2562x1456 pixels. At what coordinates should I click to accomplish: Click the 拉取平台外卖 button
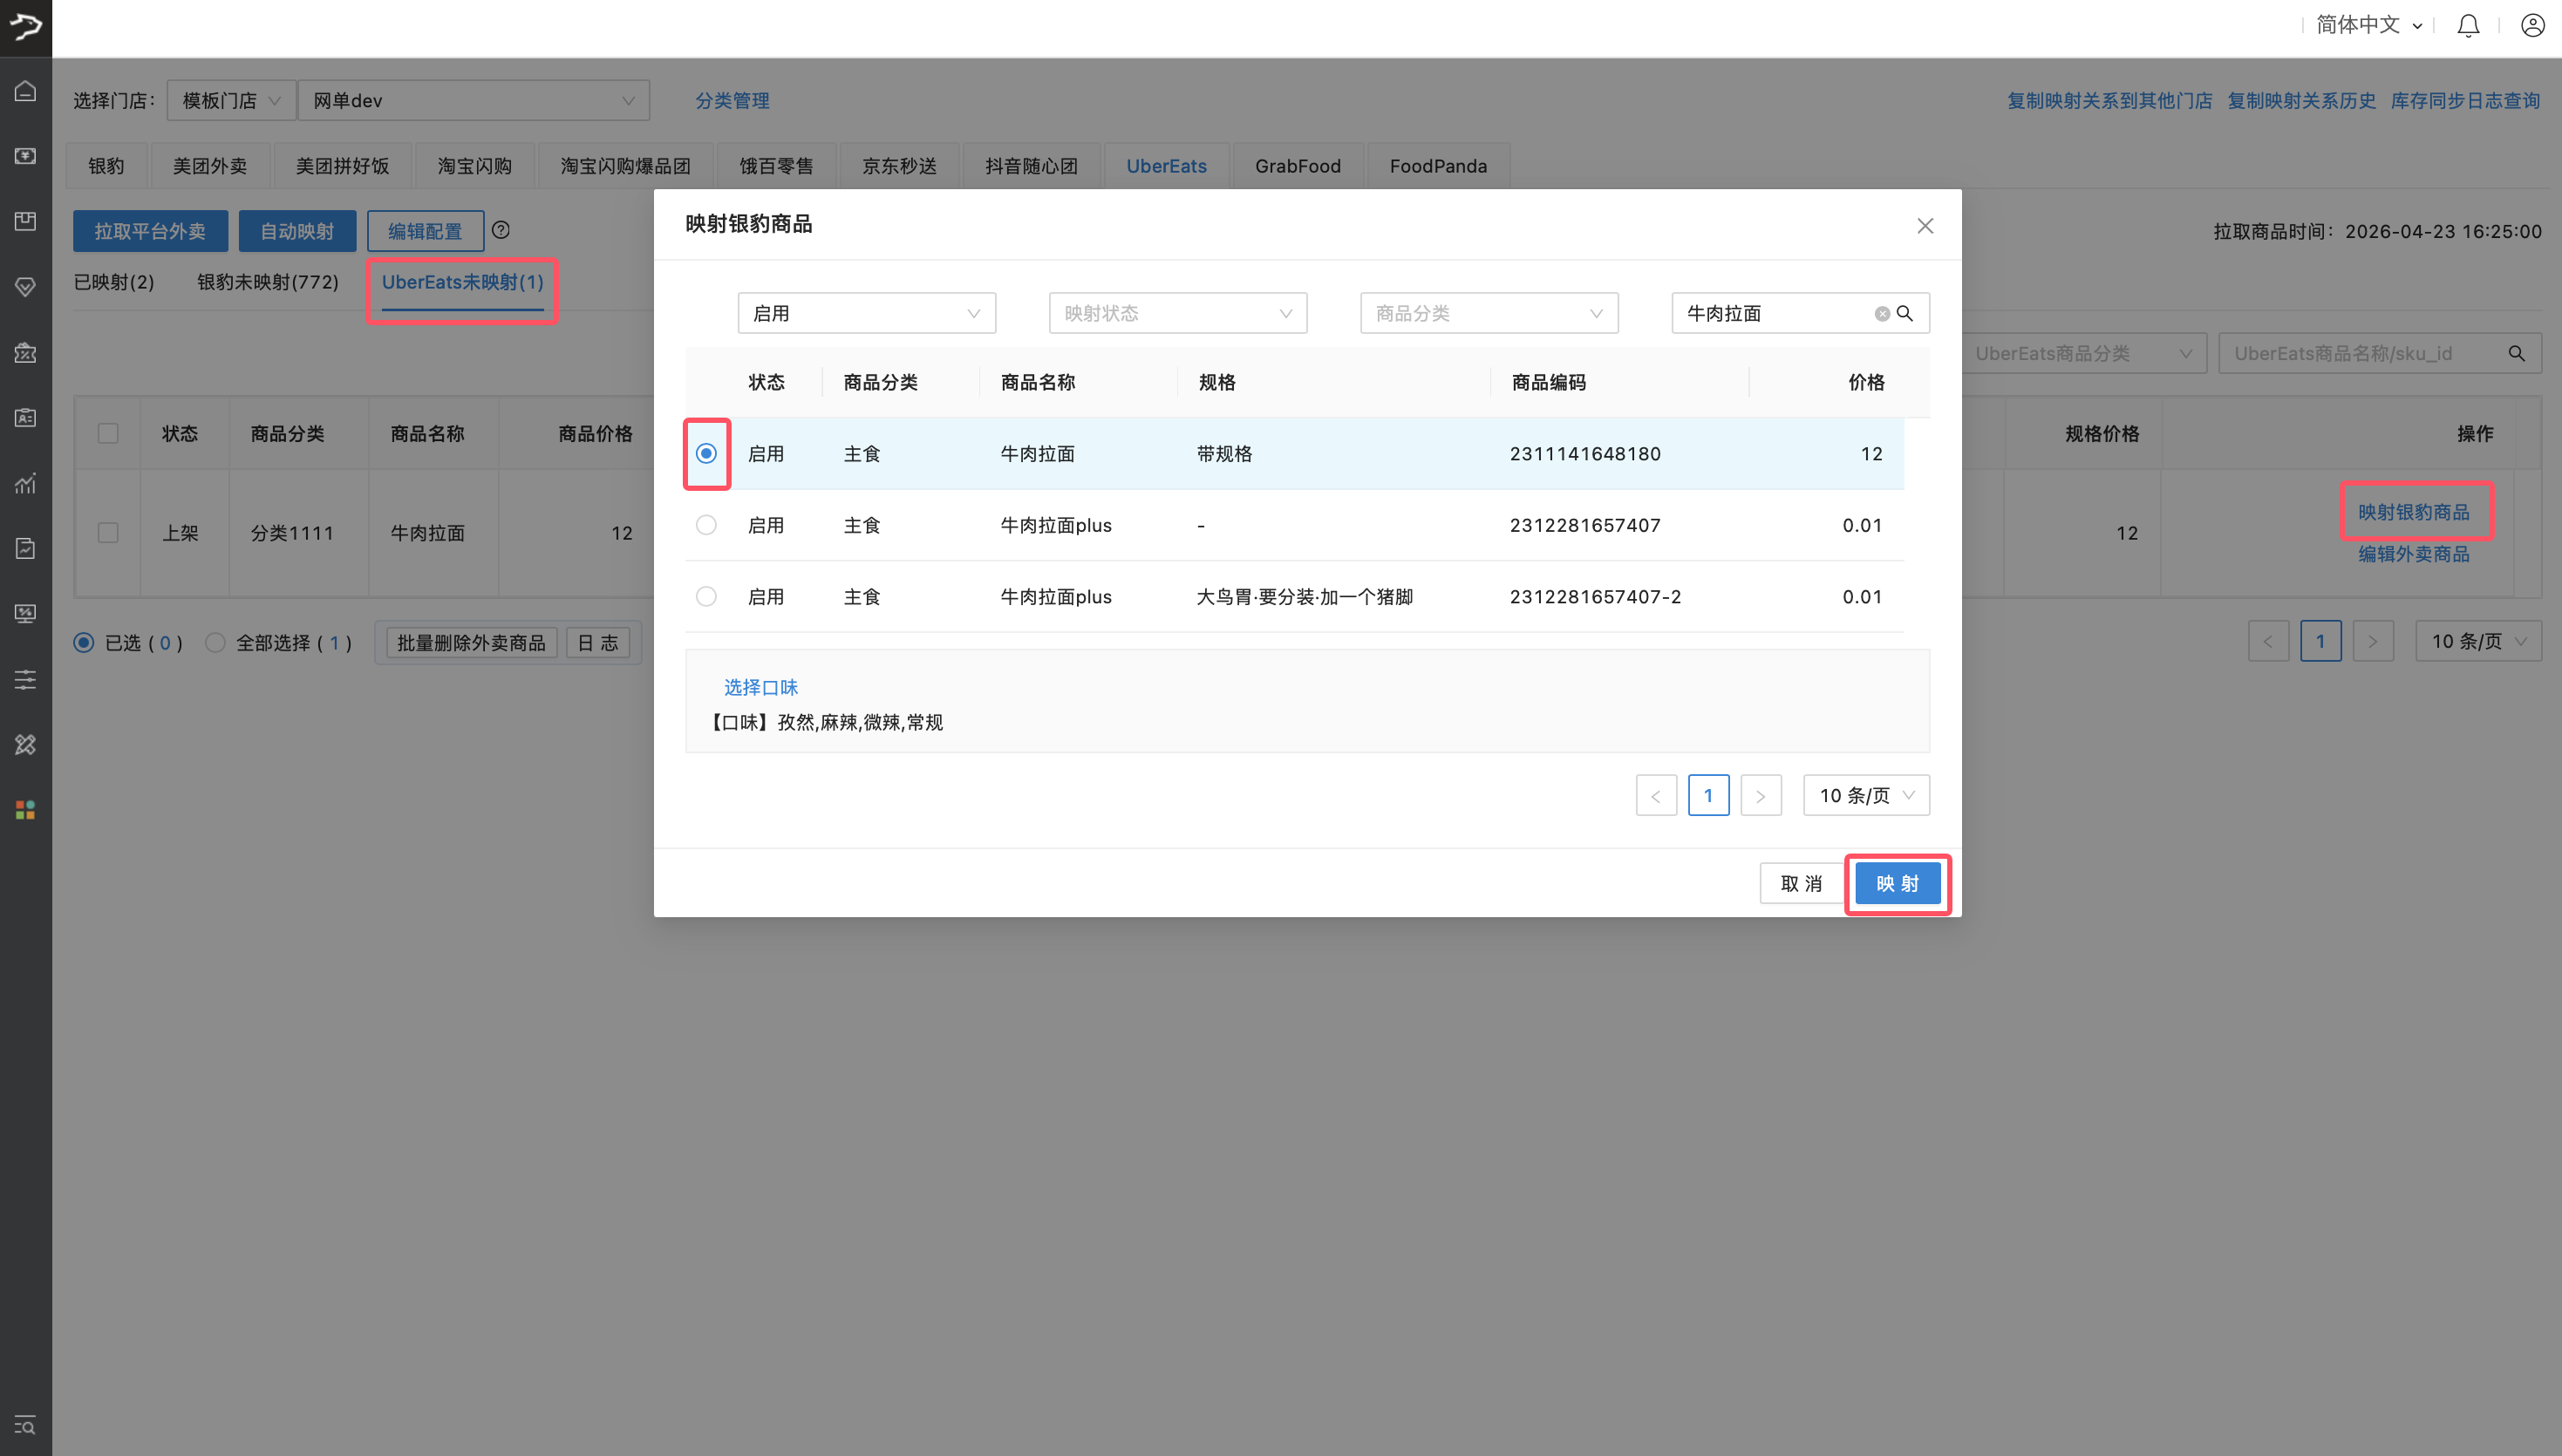click(x=150, y=231)
